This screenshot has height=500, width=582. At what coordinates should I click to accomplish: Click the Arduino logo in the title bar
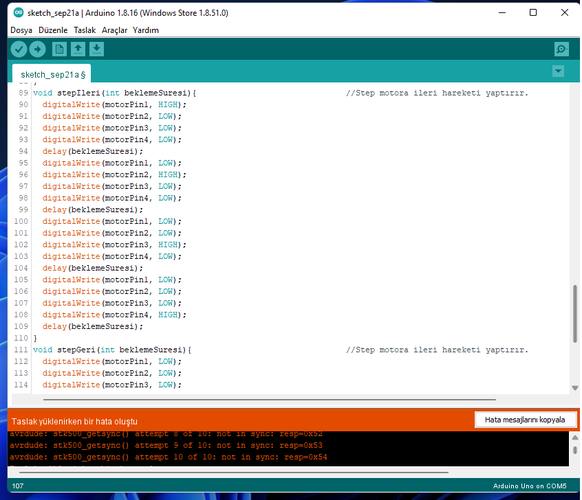[18, 12]
